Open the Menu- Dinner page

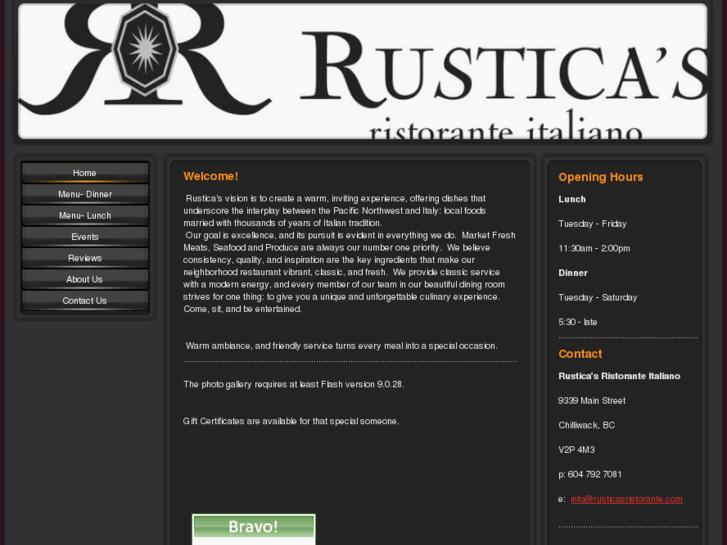tap(85, 194)
